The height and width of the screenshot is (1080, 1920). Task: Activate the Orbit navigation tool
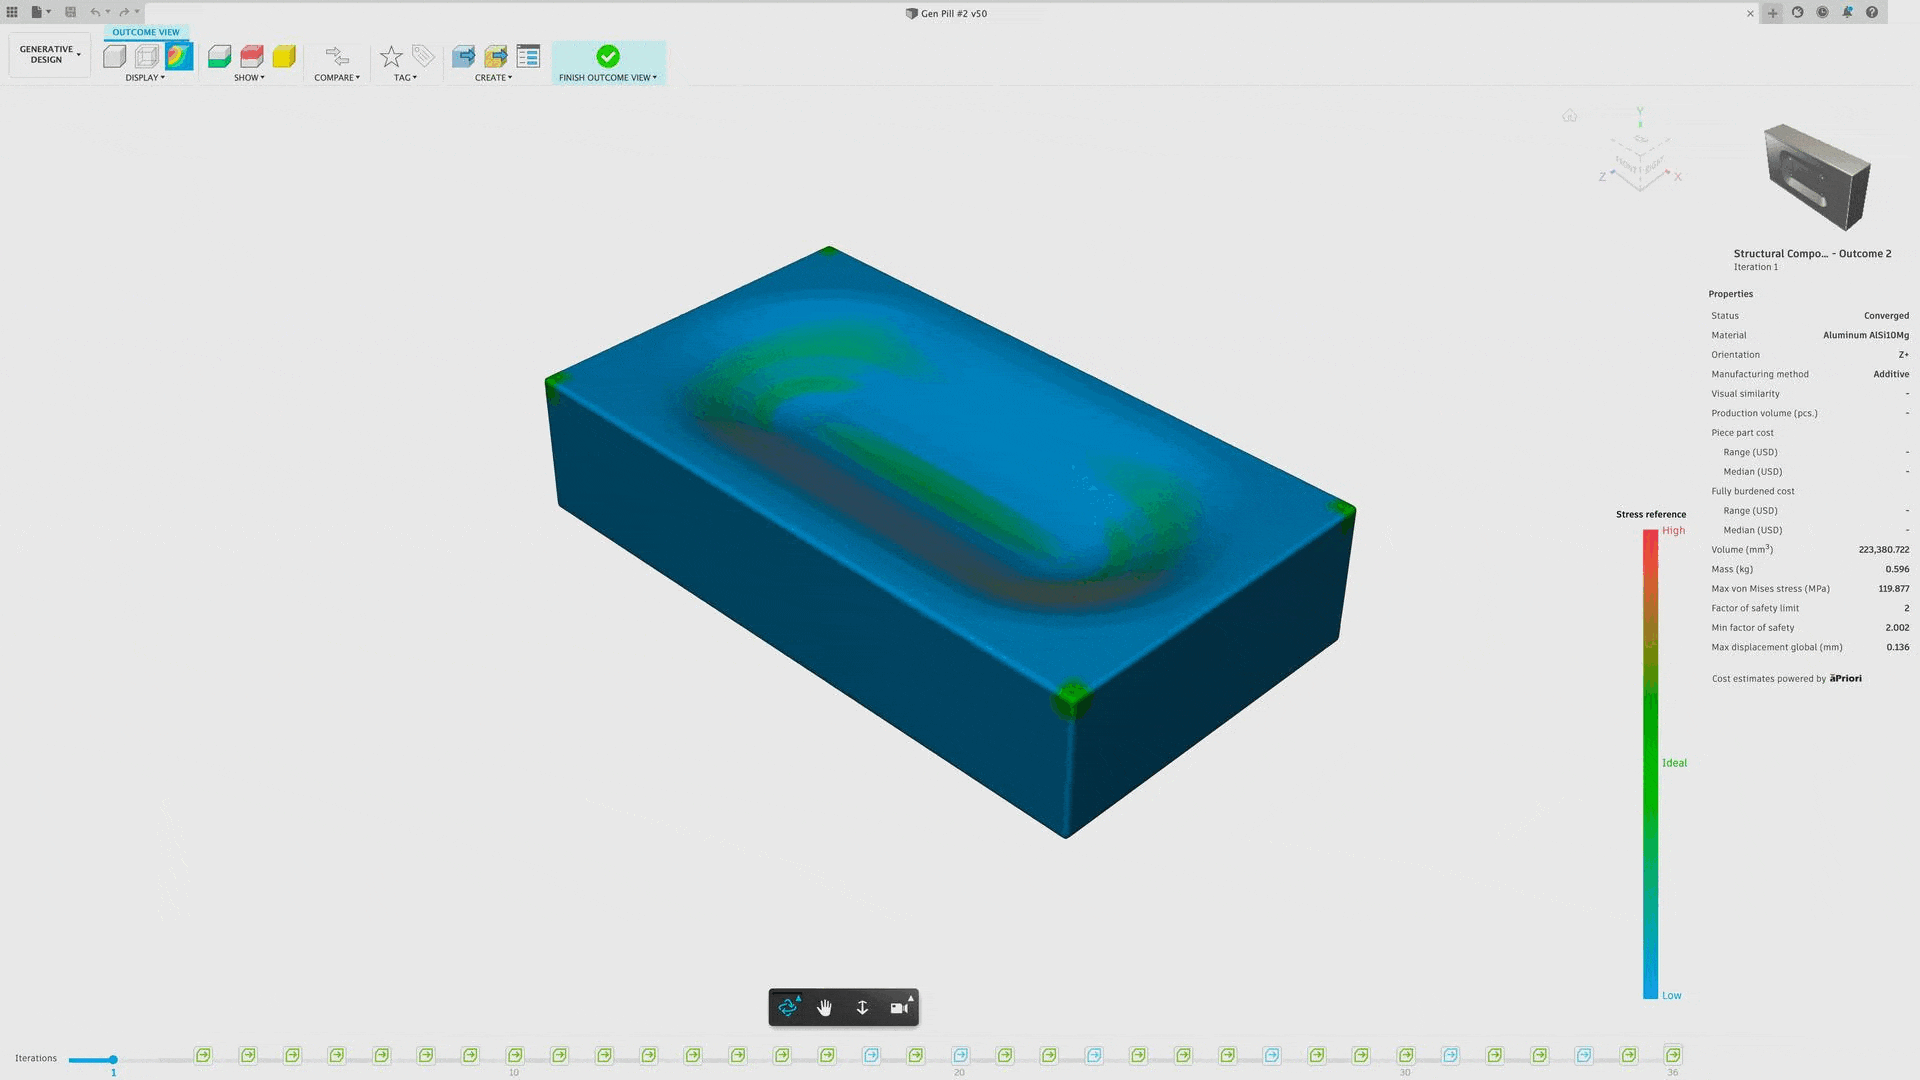[788, 1007]
